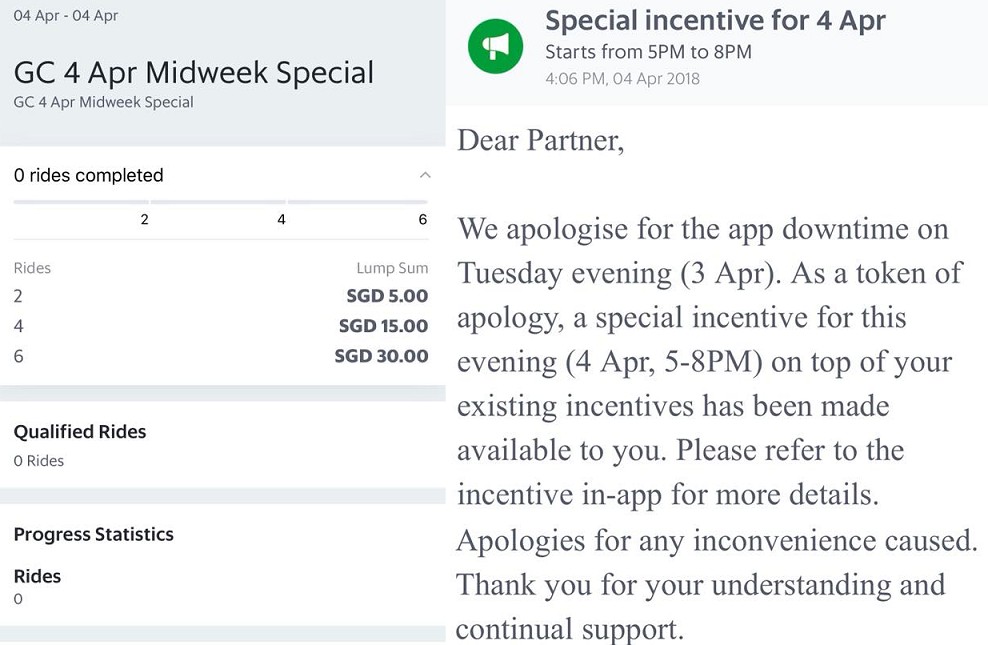
Task: Click the "Rides" column header above tiers
Action: click(32, 268)
